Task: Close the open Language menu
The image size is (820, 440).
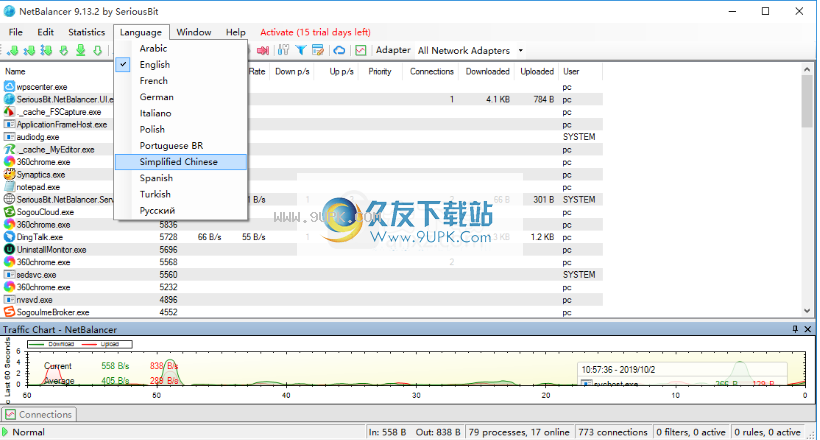Action: [141, 32]
